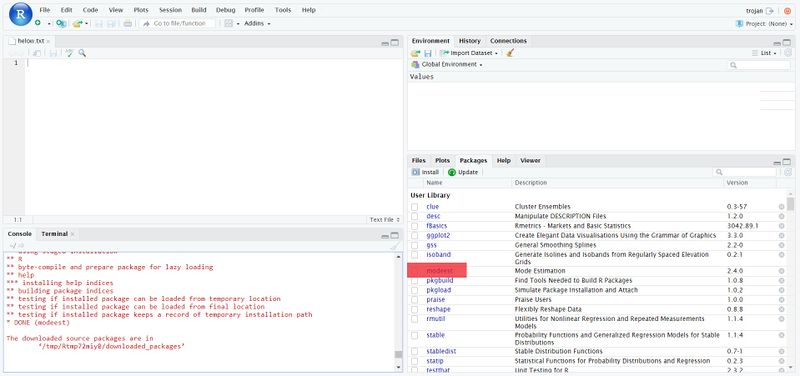Switch to the Terminal tab
The height and width of the screenshot is (376, 800).
tap(55, 234)
